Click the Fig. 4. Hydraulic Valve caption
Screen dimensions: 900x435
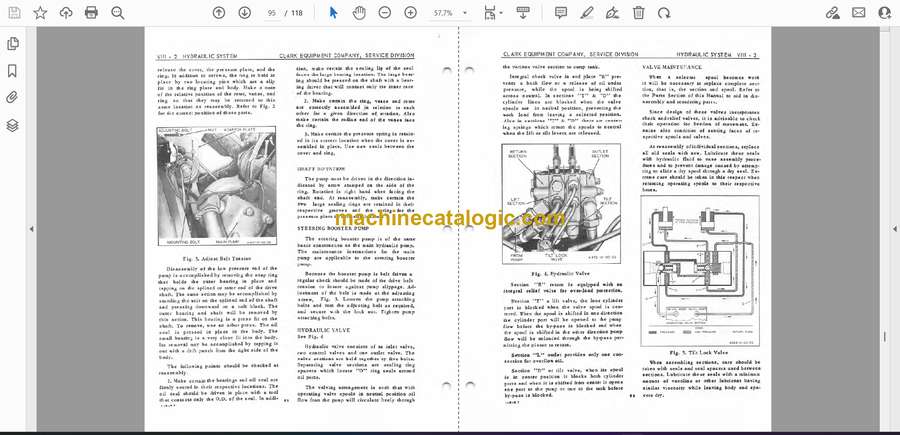[561, 274]
